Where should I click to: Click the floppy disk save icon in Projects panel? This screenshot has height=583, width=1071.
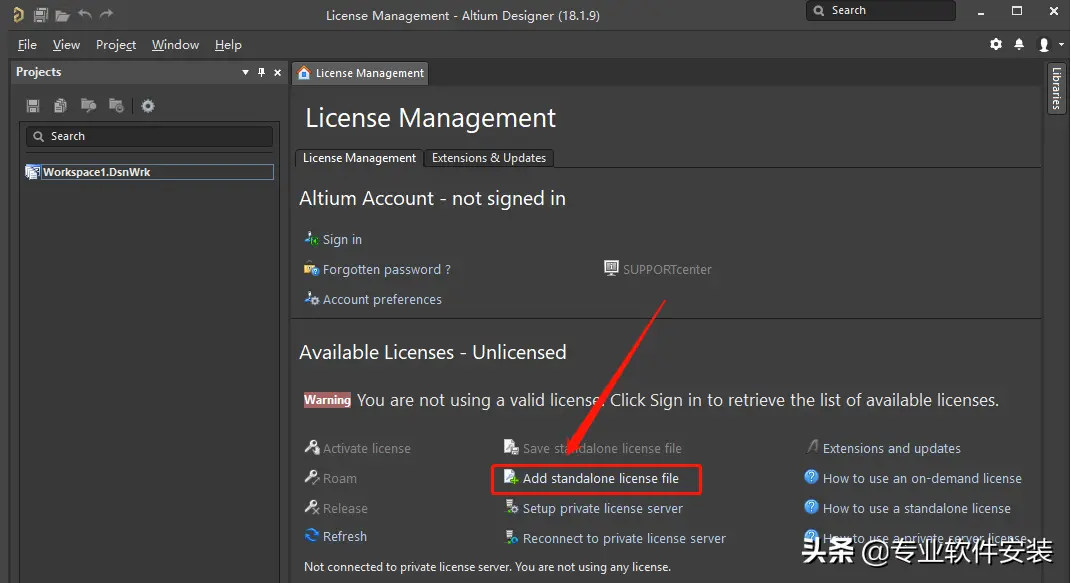pos(33,106)
